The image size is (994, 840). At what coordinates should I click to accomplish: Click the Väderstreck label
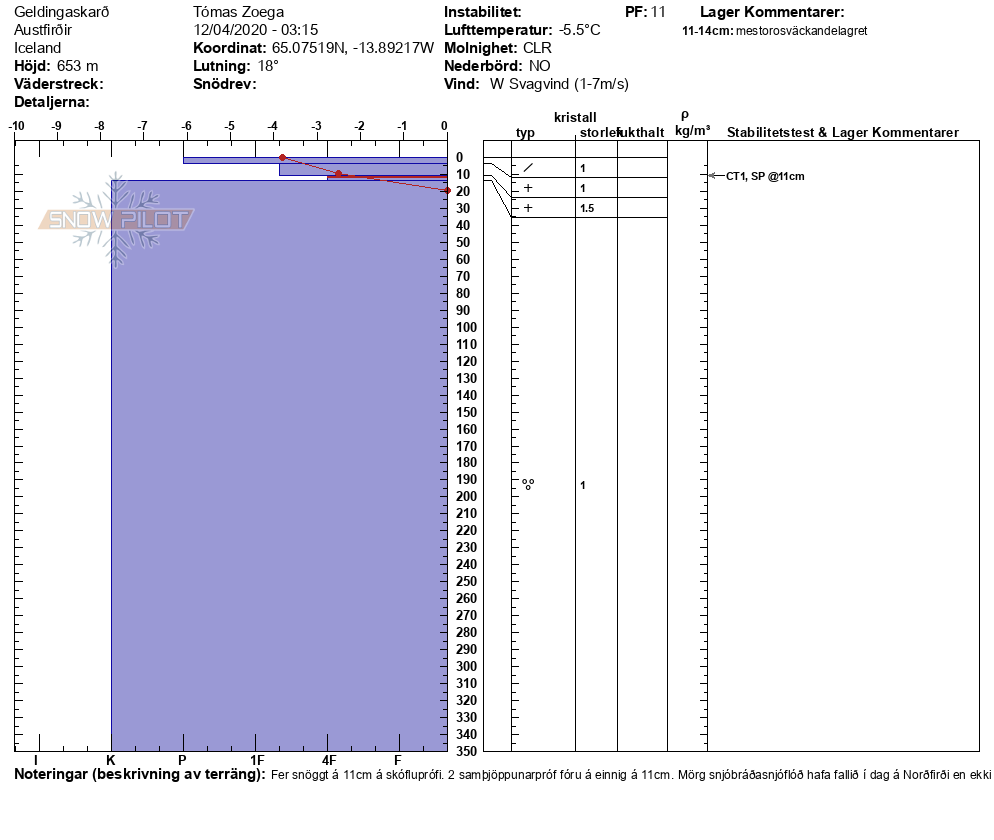click(x=58, y=84)
